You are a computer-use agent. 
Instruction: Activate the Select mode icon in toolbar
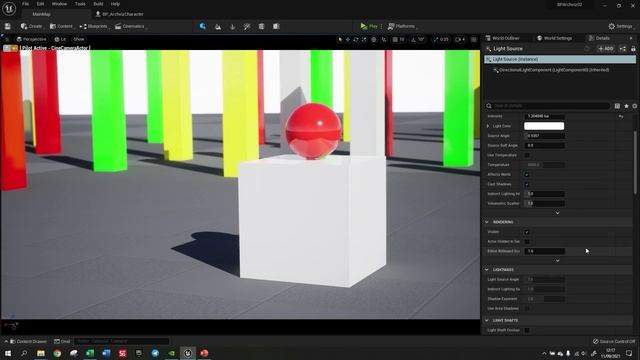click(203, 26)
